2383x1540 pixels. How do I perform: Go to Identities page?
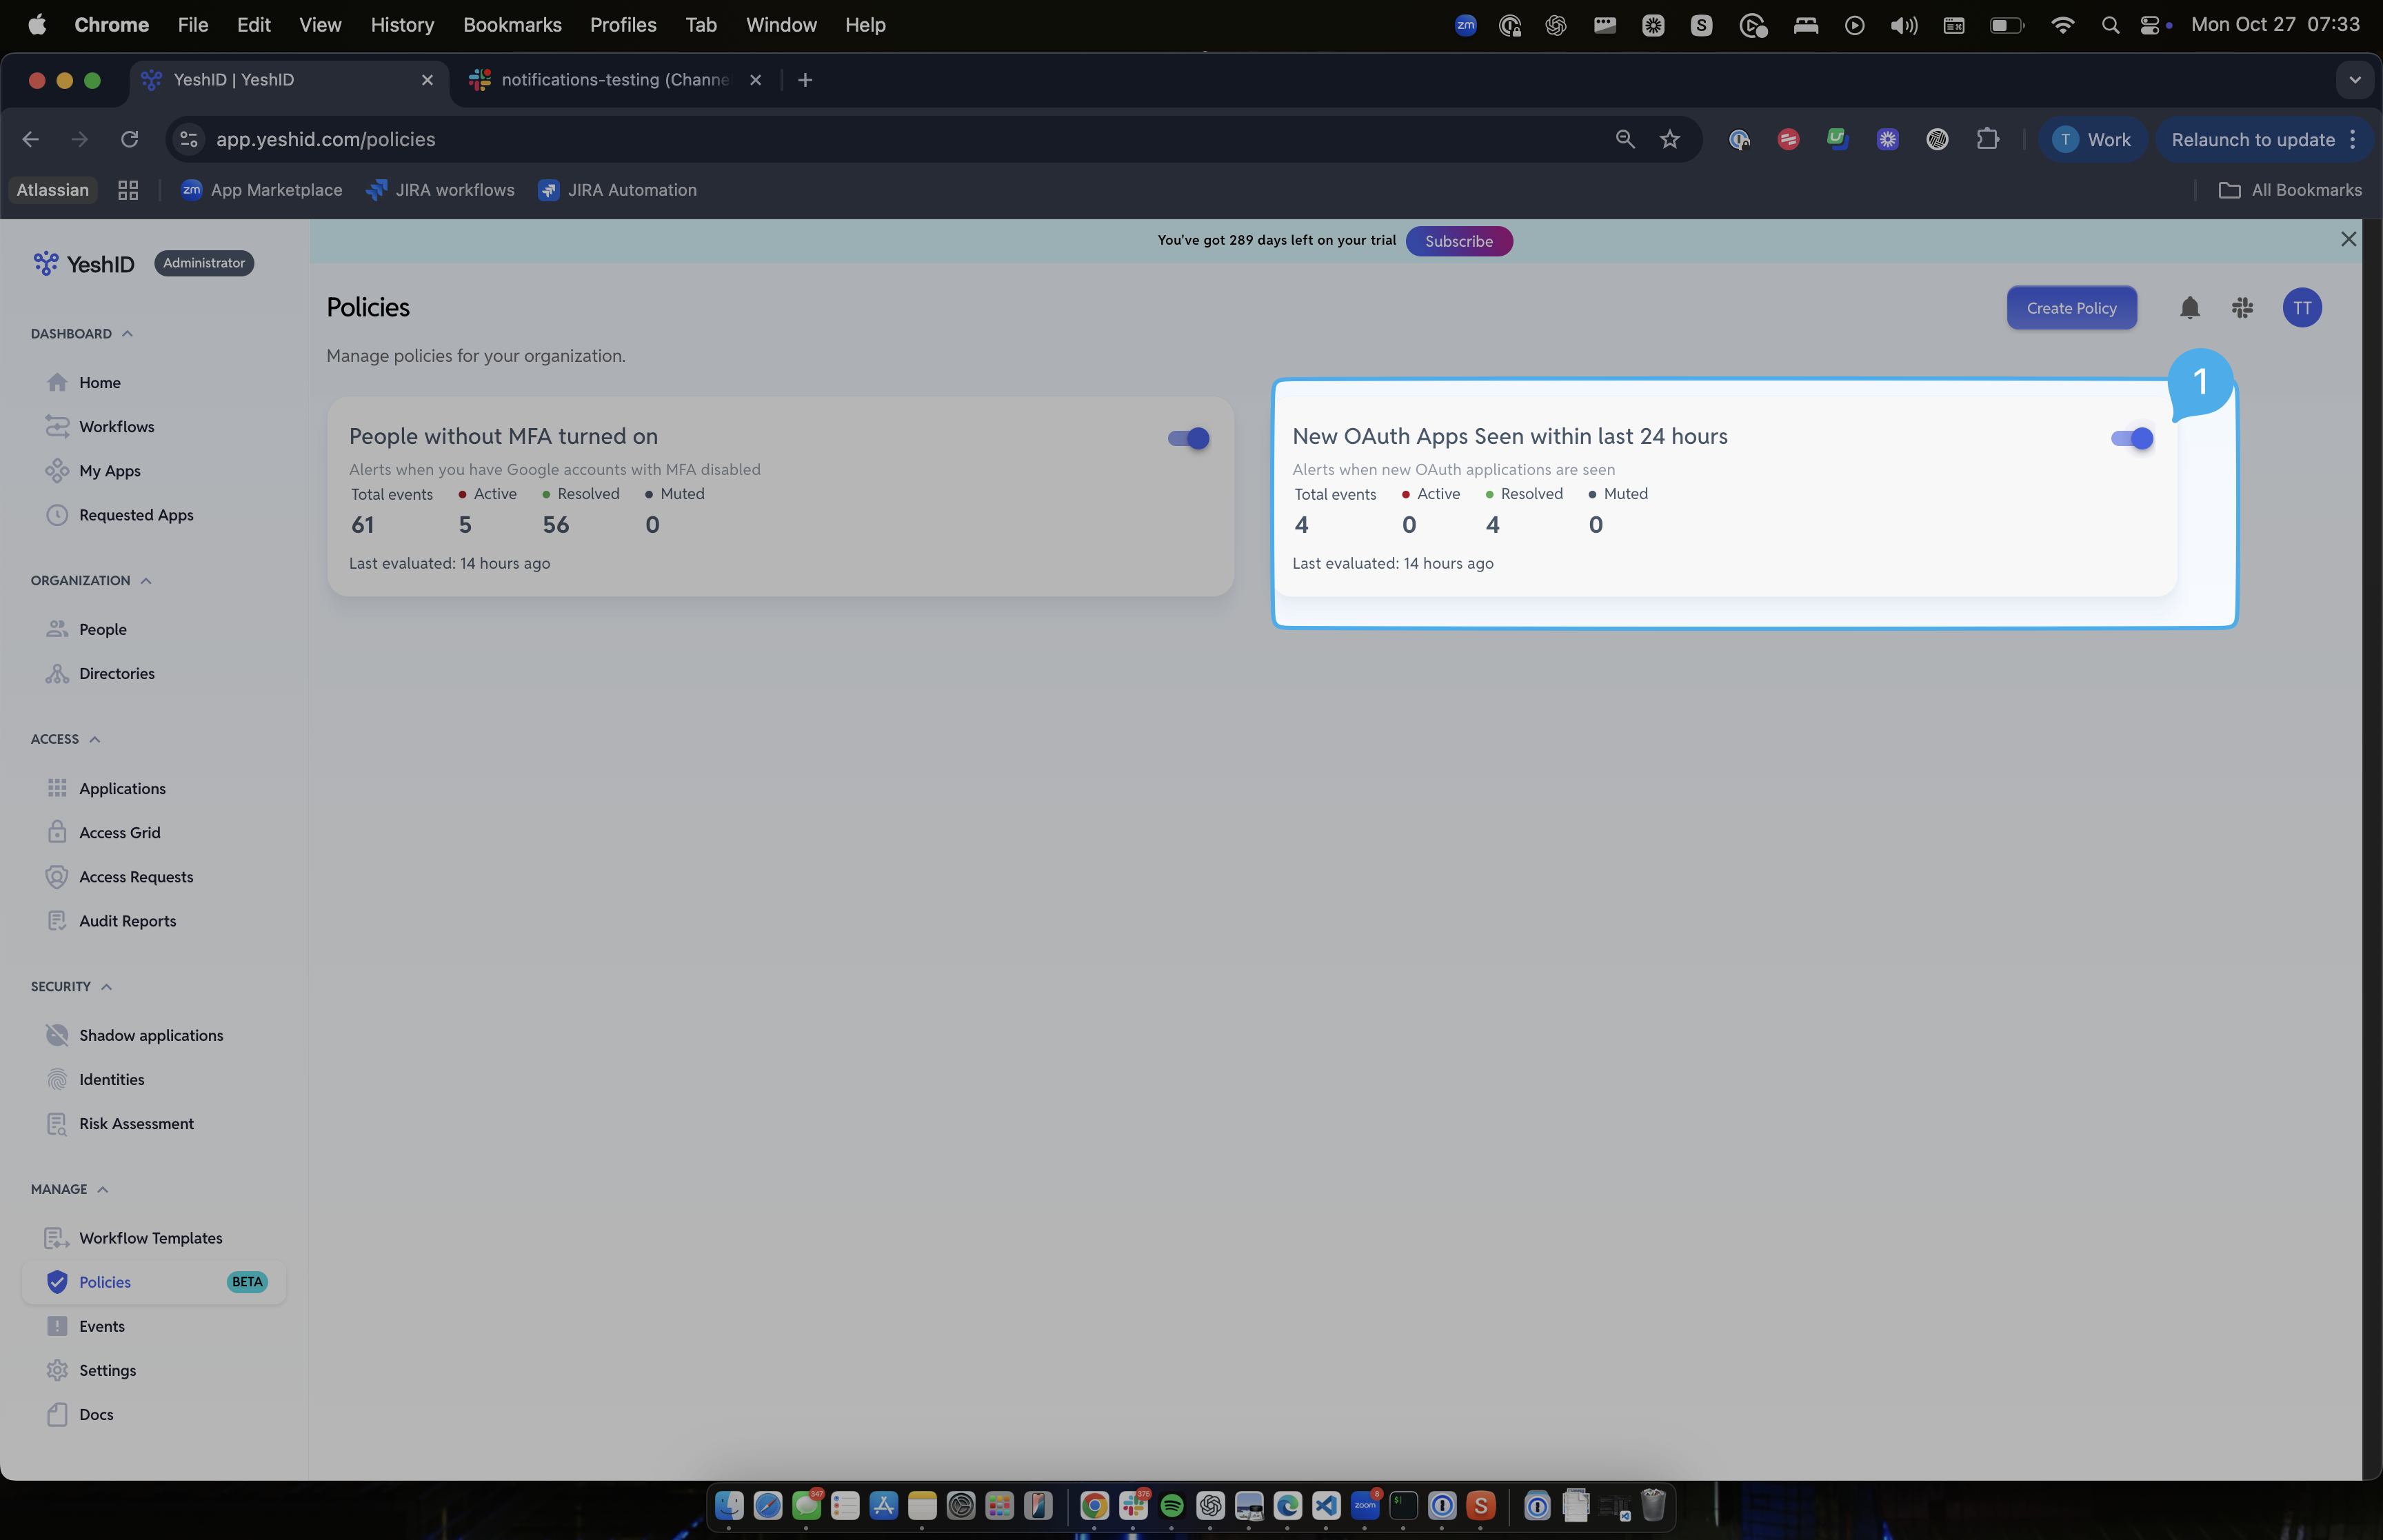click(x=111, y=1080)
